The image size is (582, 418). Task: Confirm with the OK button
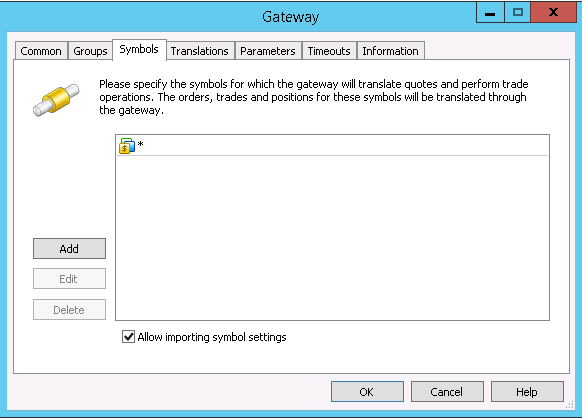[x=367, y=392]
